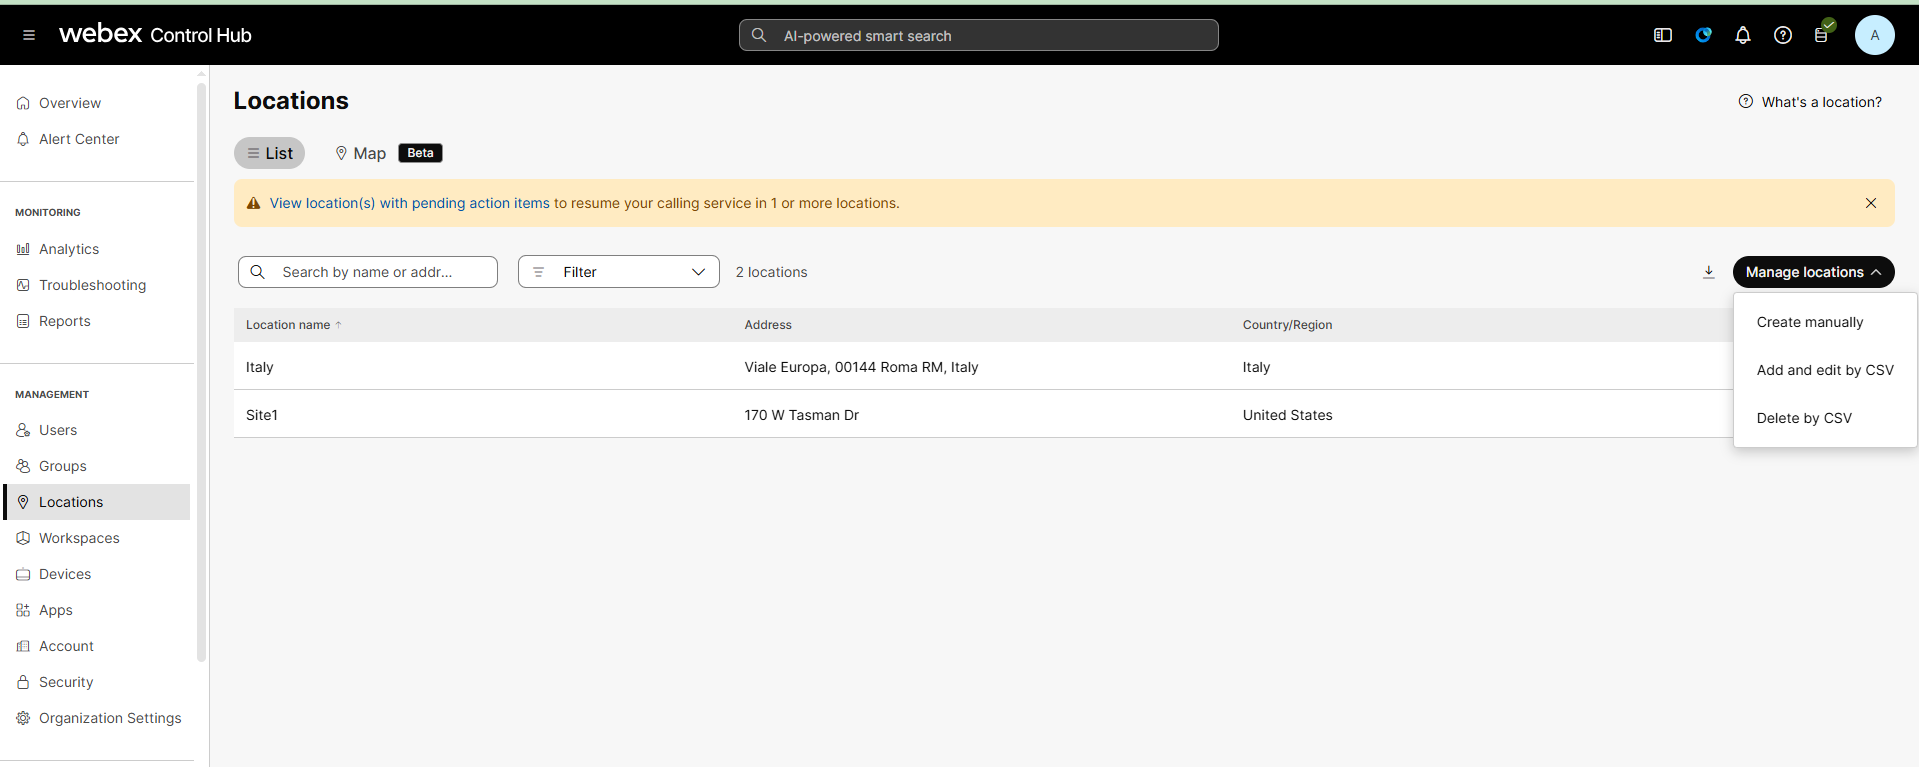This screenshot has width=1919, height=767.
Task: Expand the Filter dropdown
Action: [618, 272]
